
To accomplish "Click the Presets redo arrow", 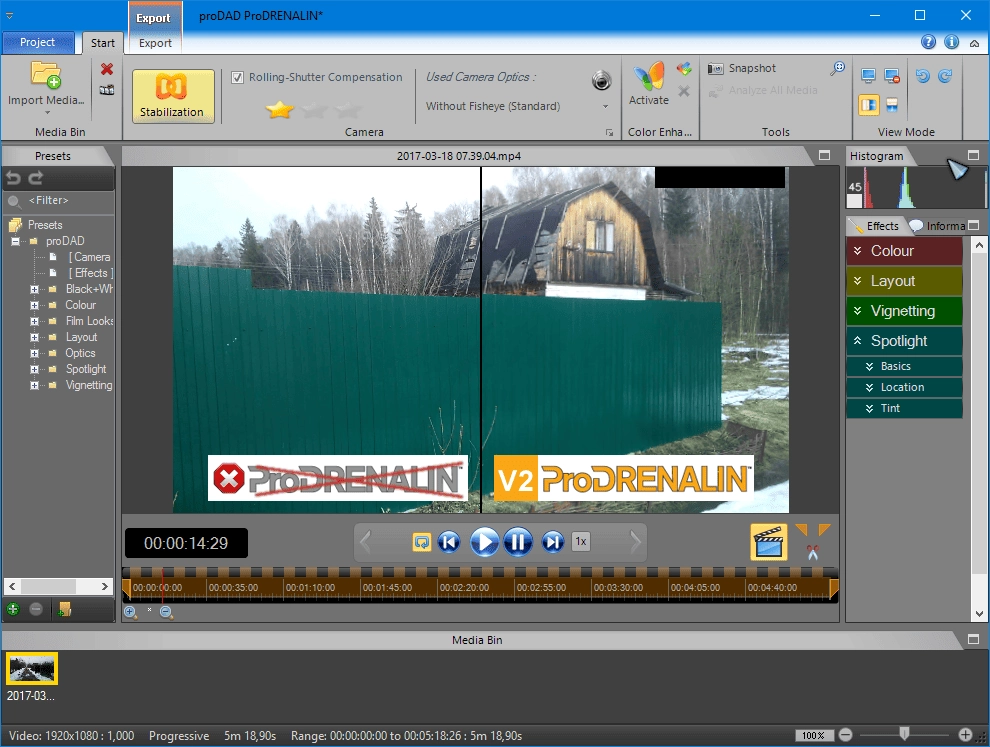I will (x=36, y=178).
